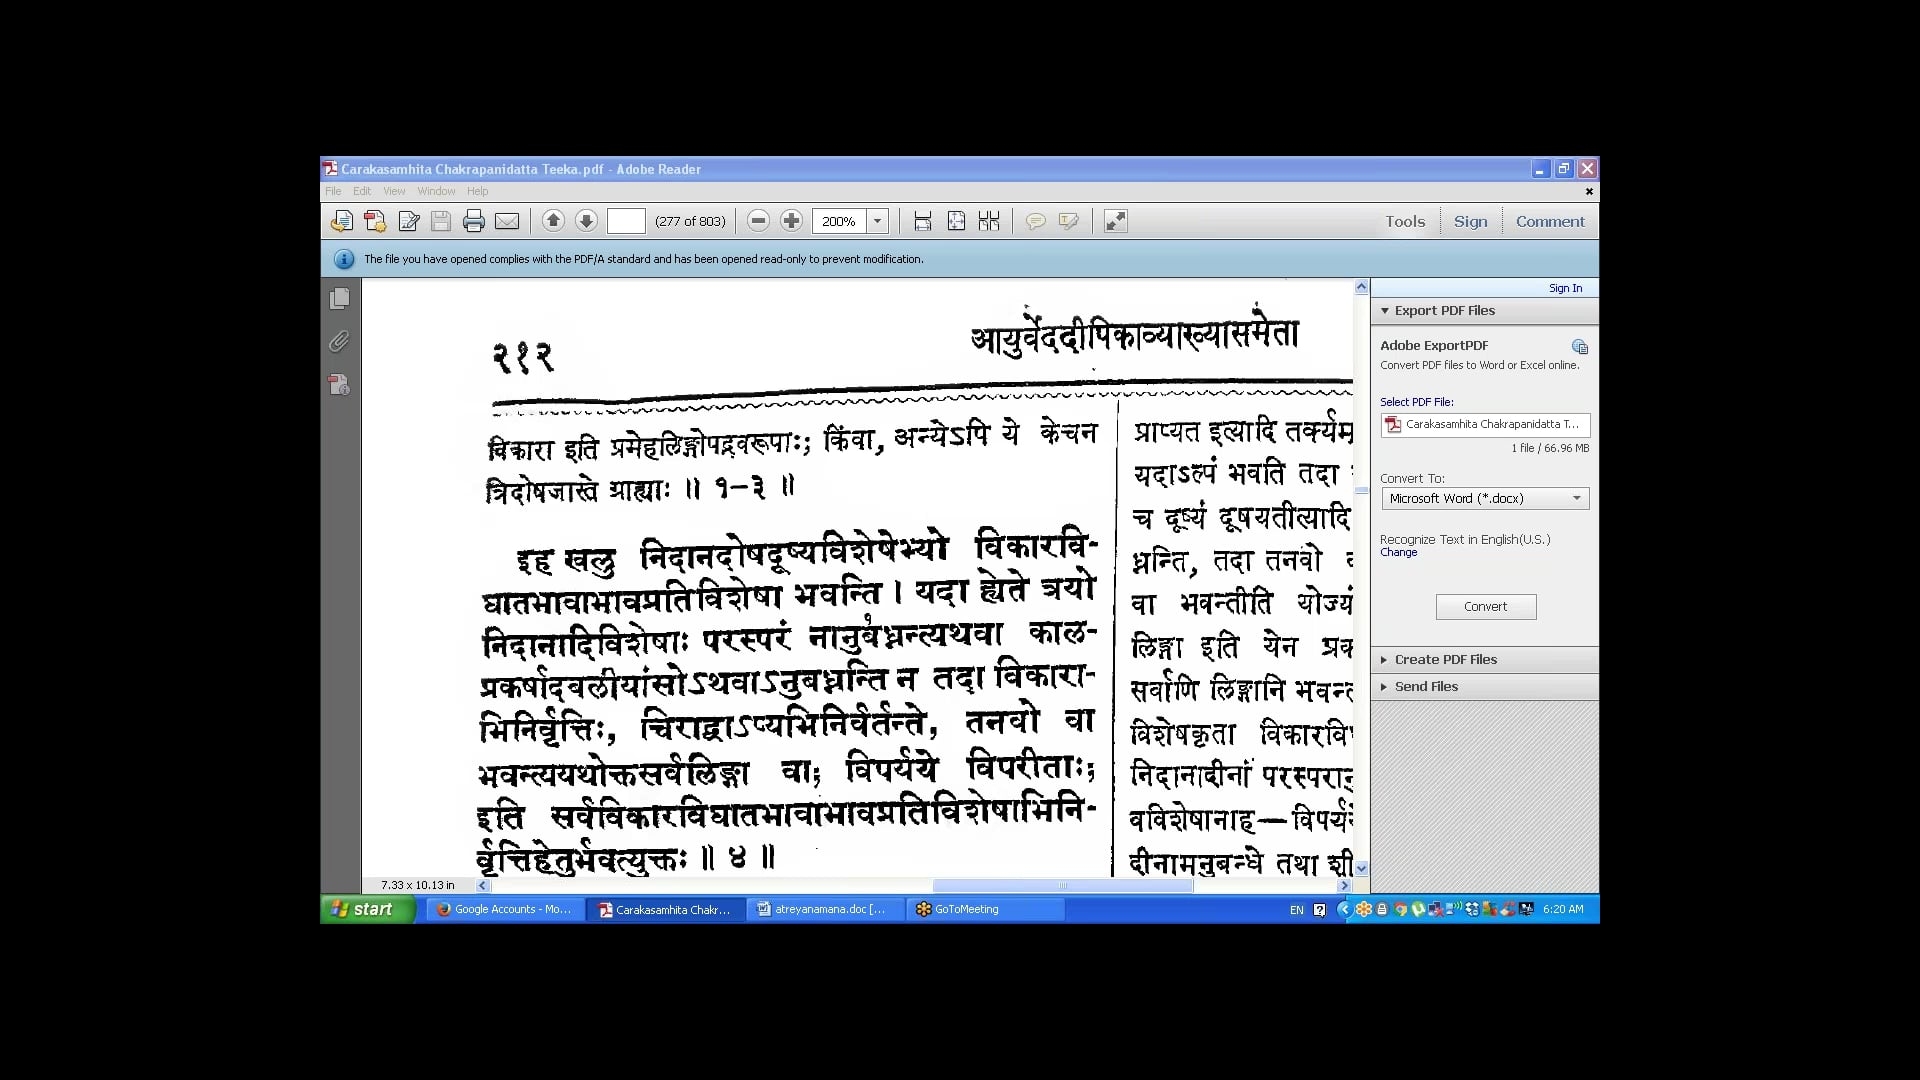Enable read mode fullscreen icon
This screenshot has height=1080, width=1920.
[1115, 221]
